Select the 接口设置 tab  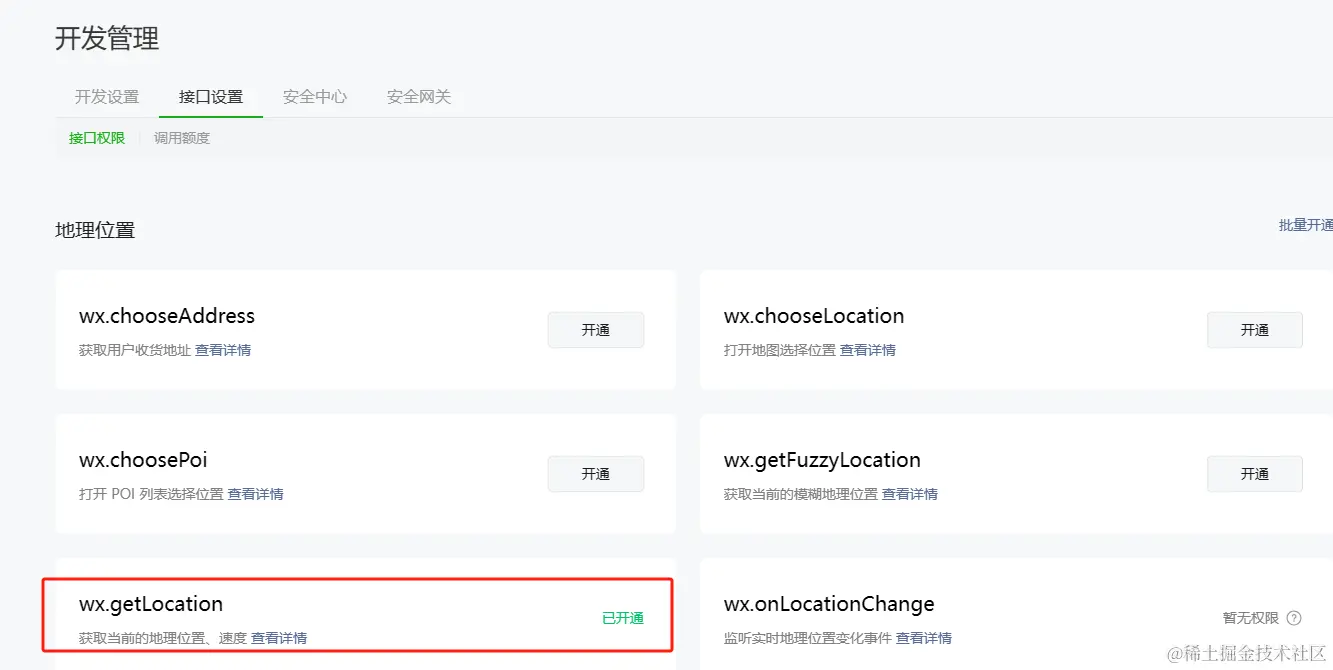pyautogui.click(x=211, y=97)
